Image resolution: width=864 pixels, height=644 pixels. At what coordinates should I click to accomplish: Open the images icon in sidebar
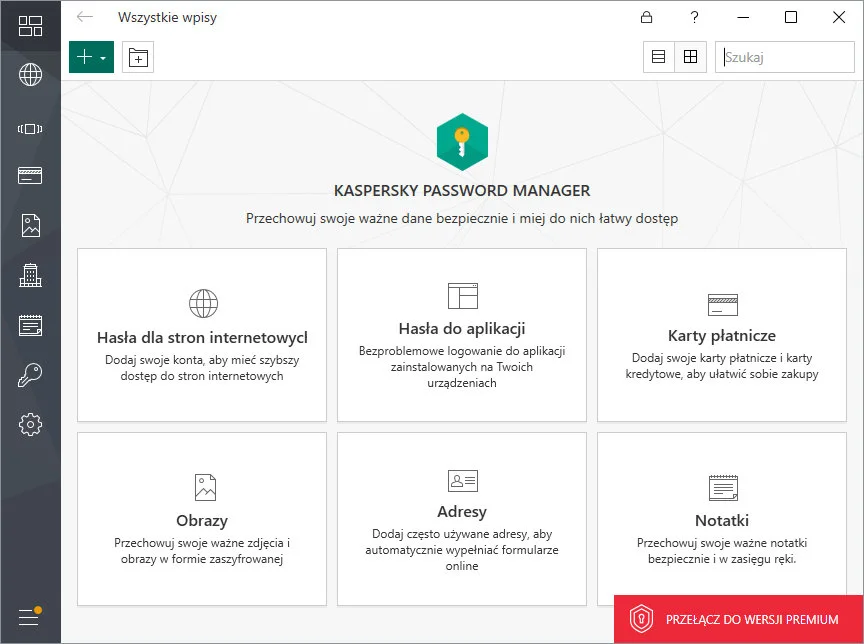(30, 225)
